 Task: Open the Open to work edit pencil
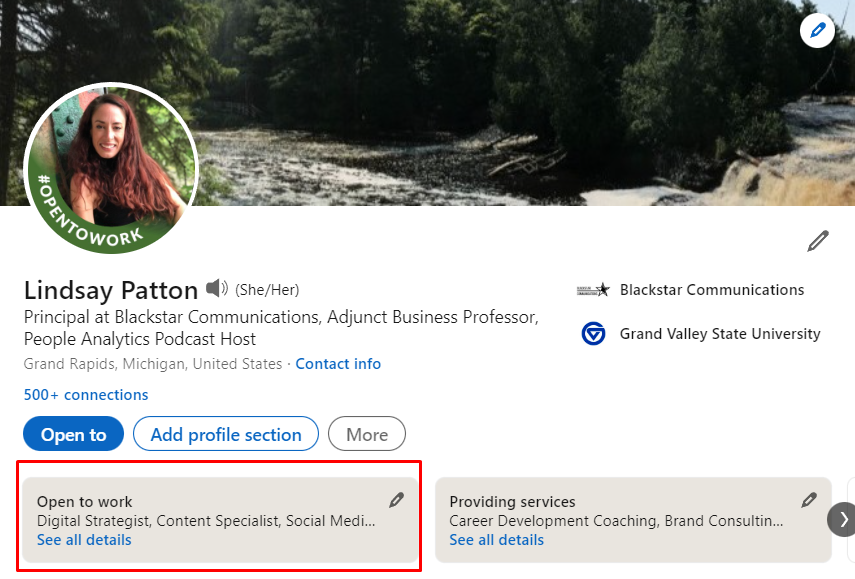[x=396, y=499]
